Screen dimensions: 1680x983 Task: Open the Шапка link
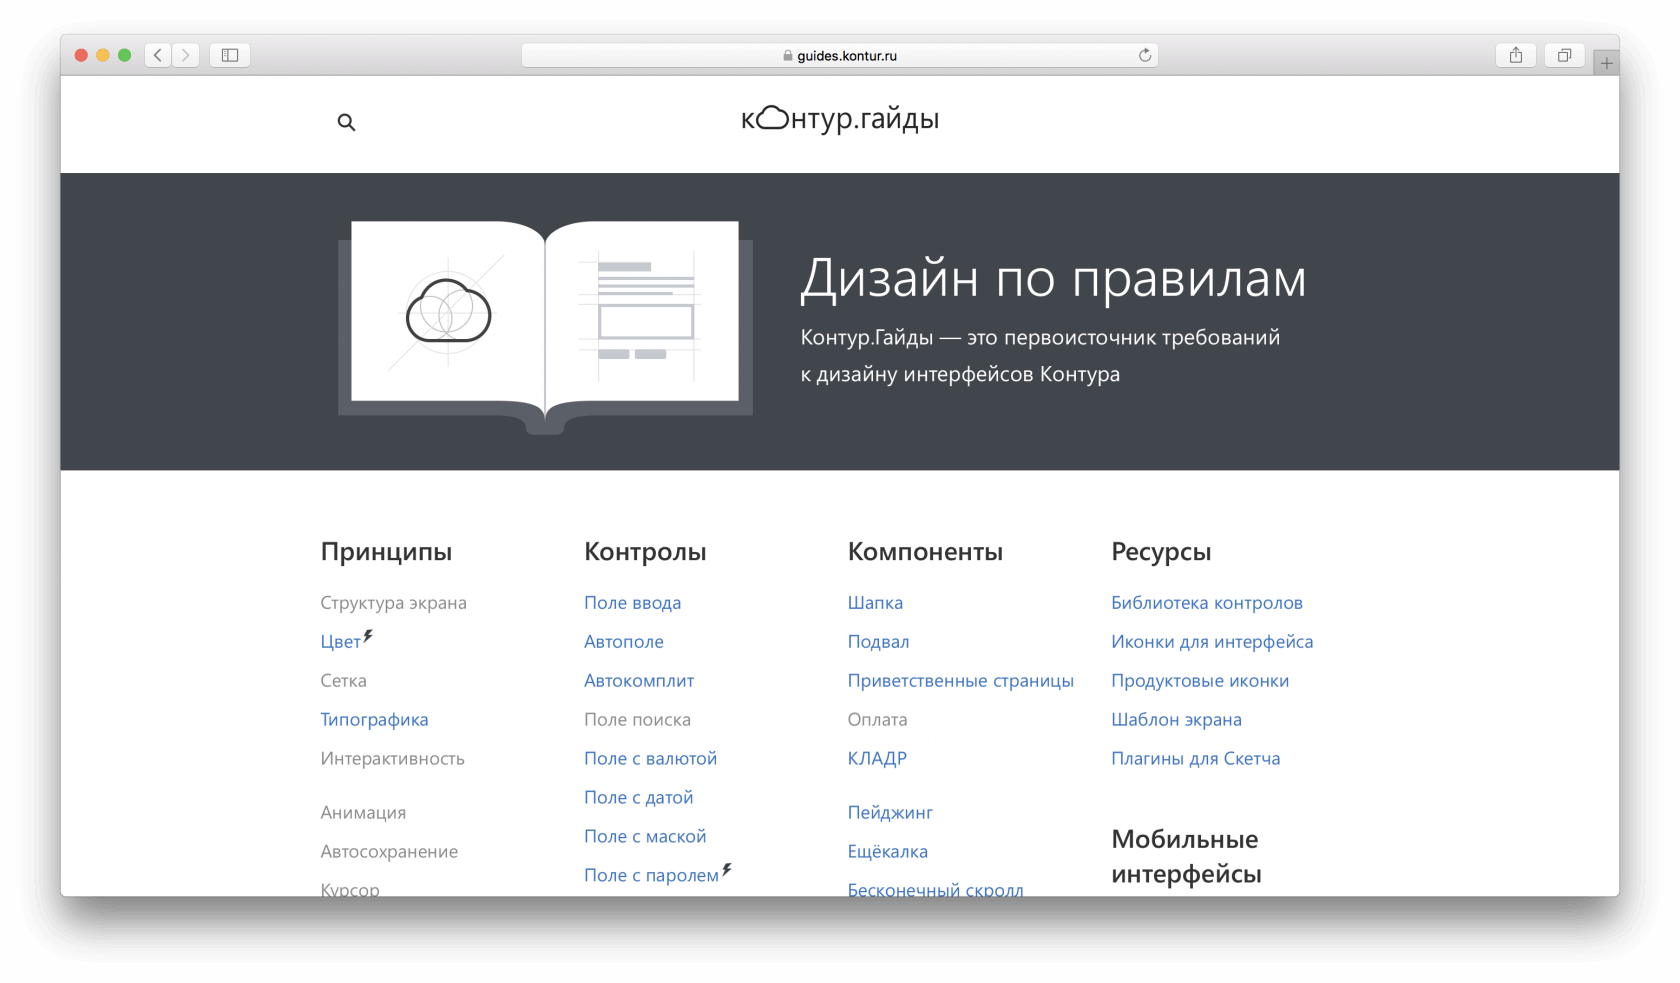pyautogui.click(x=875, y=603)
